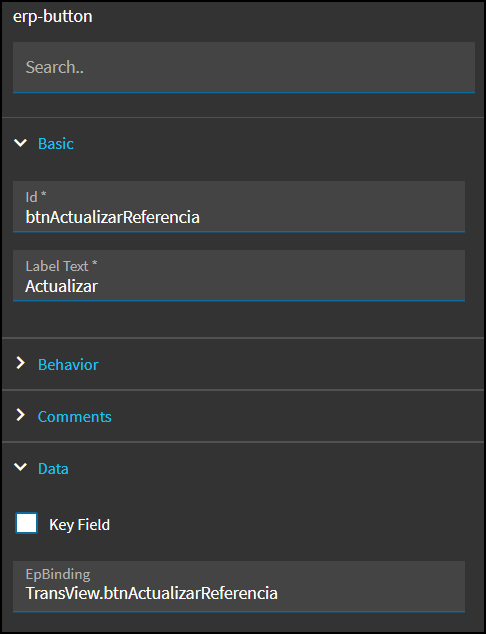Open the Behavior section heading
The height and width of the screenshot is (634, 486).
click(x=68, y=364)
